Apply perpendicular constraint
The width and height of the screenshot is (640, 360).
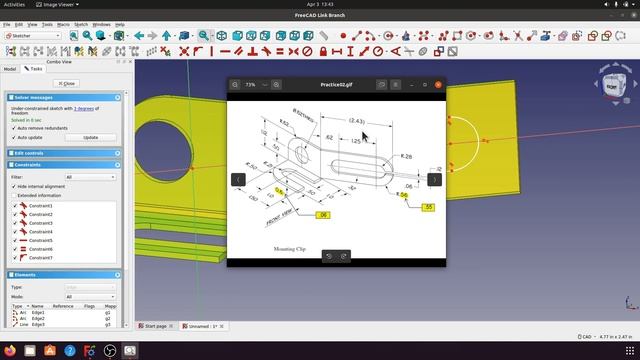[252, 52]
